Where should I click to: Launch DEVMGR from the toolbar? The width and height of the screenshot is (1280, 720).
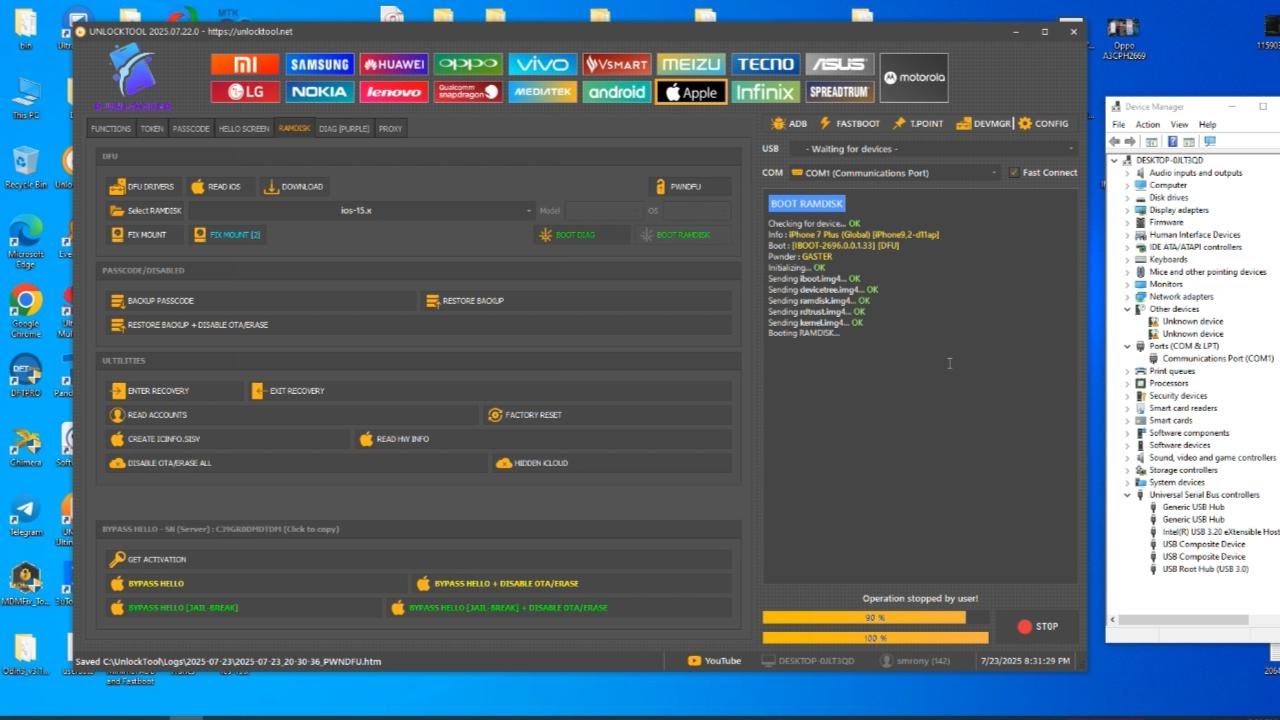984,124
